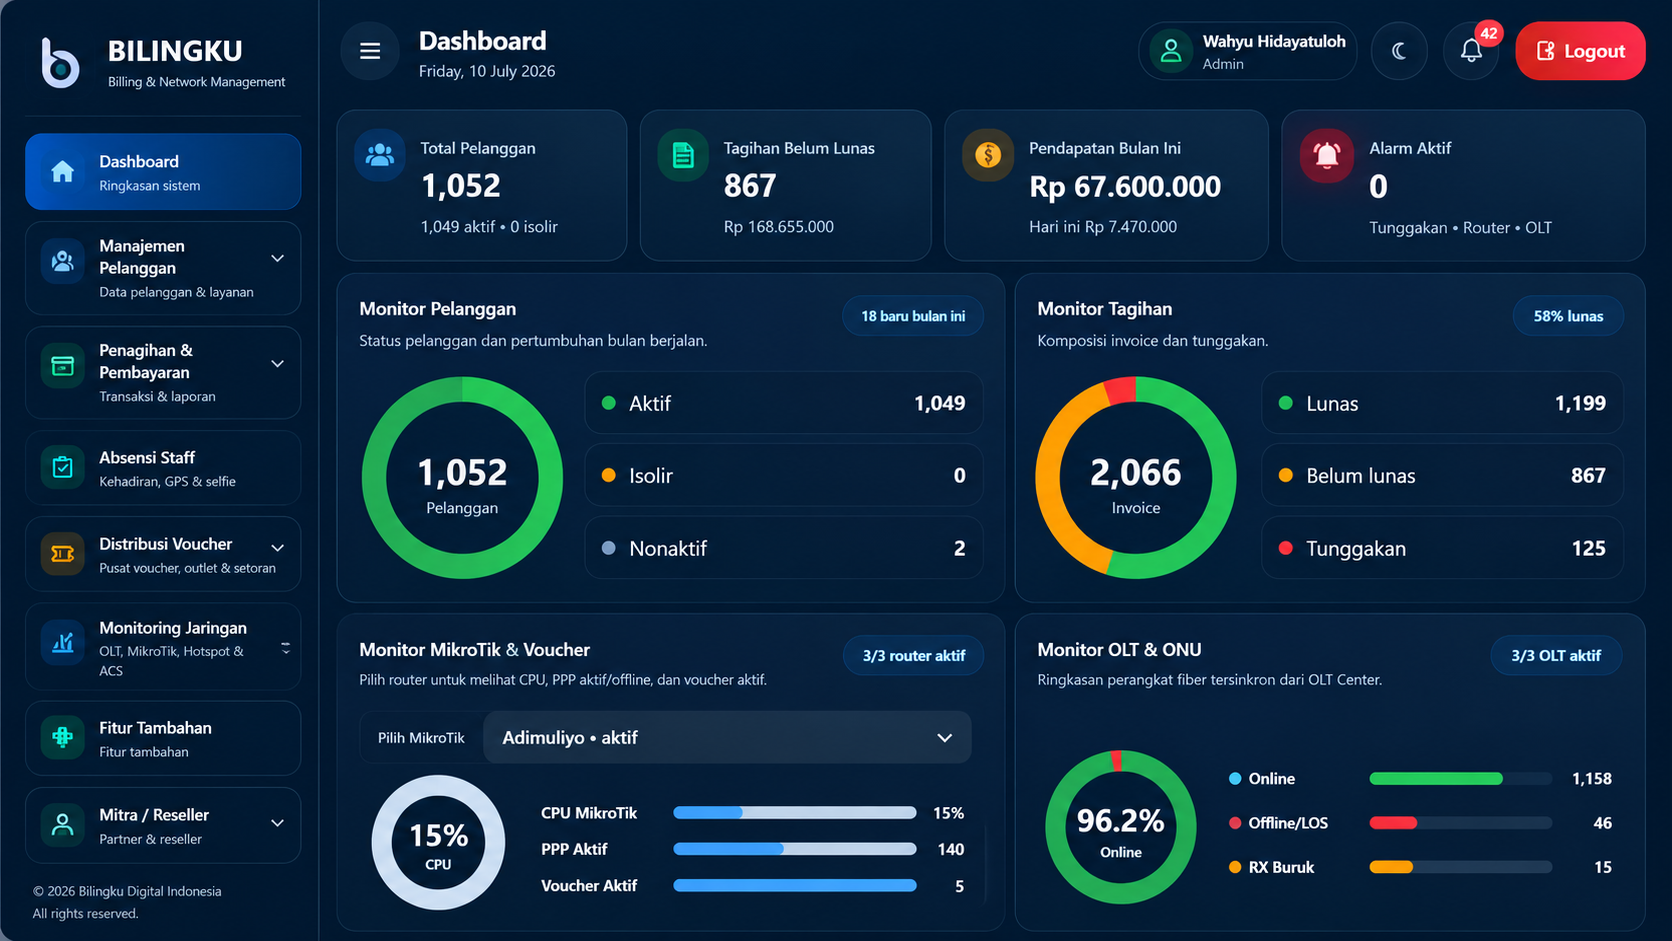1672x941 pixels.
Task: Click "18 baru bulan ini" badge
Action: click(913, 316)
